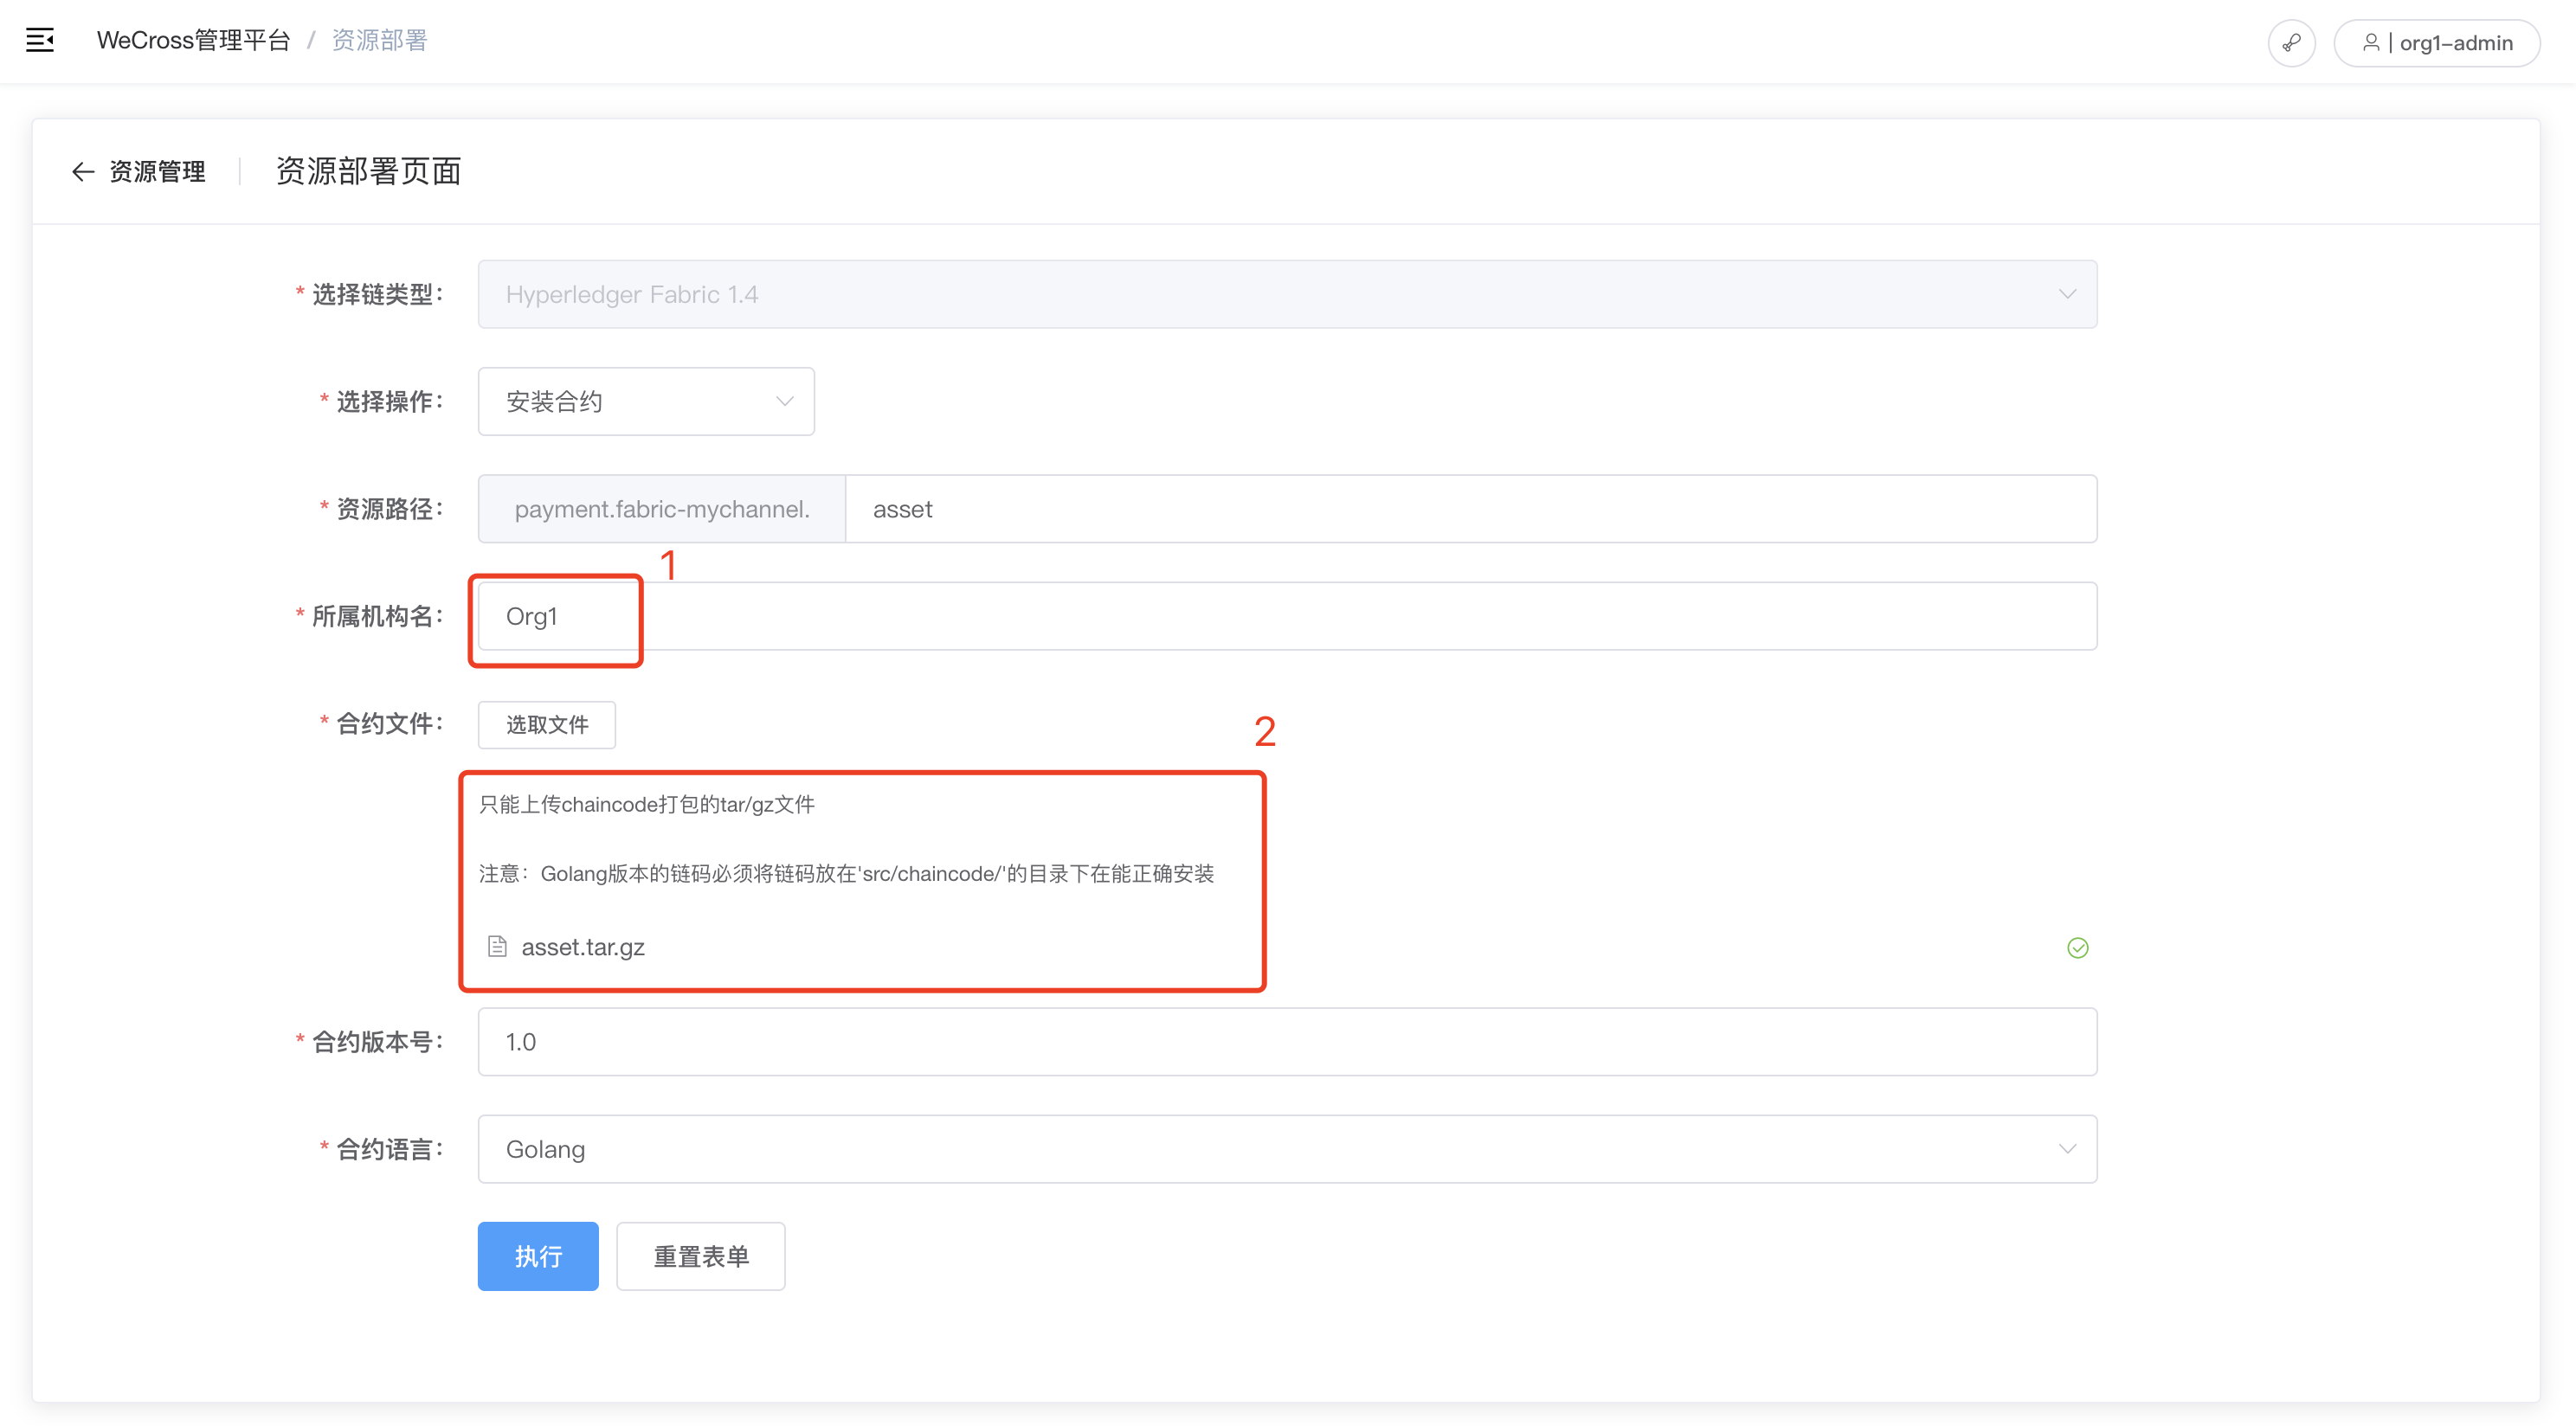Screen dimensions: 2576x1426
Task: Collapse the sidebar menu hamburger icon
Action: (x=40, y=40)
